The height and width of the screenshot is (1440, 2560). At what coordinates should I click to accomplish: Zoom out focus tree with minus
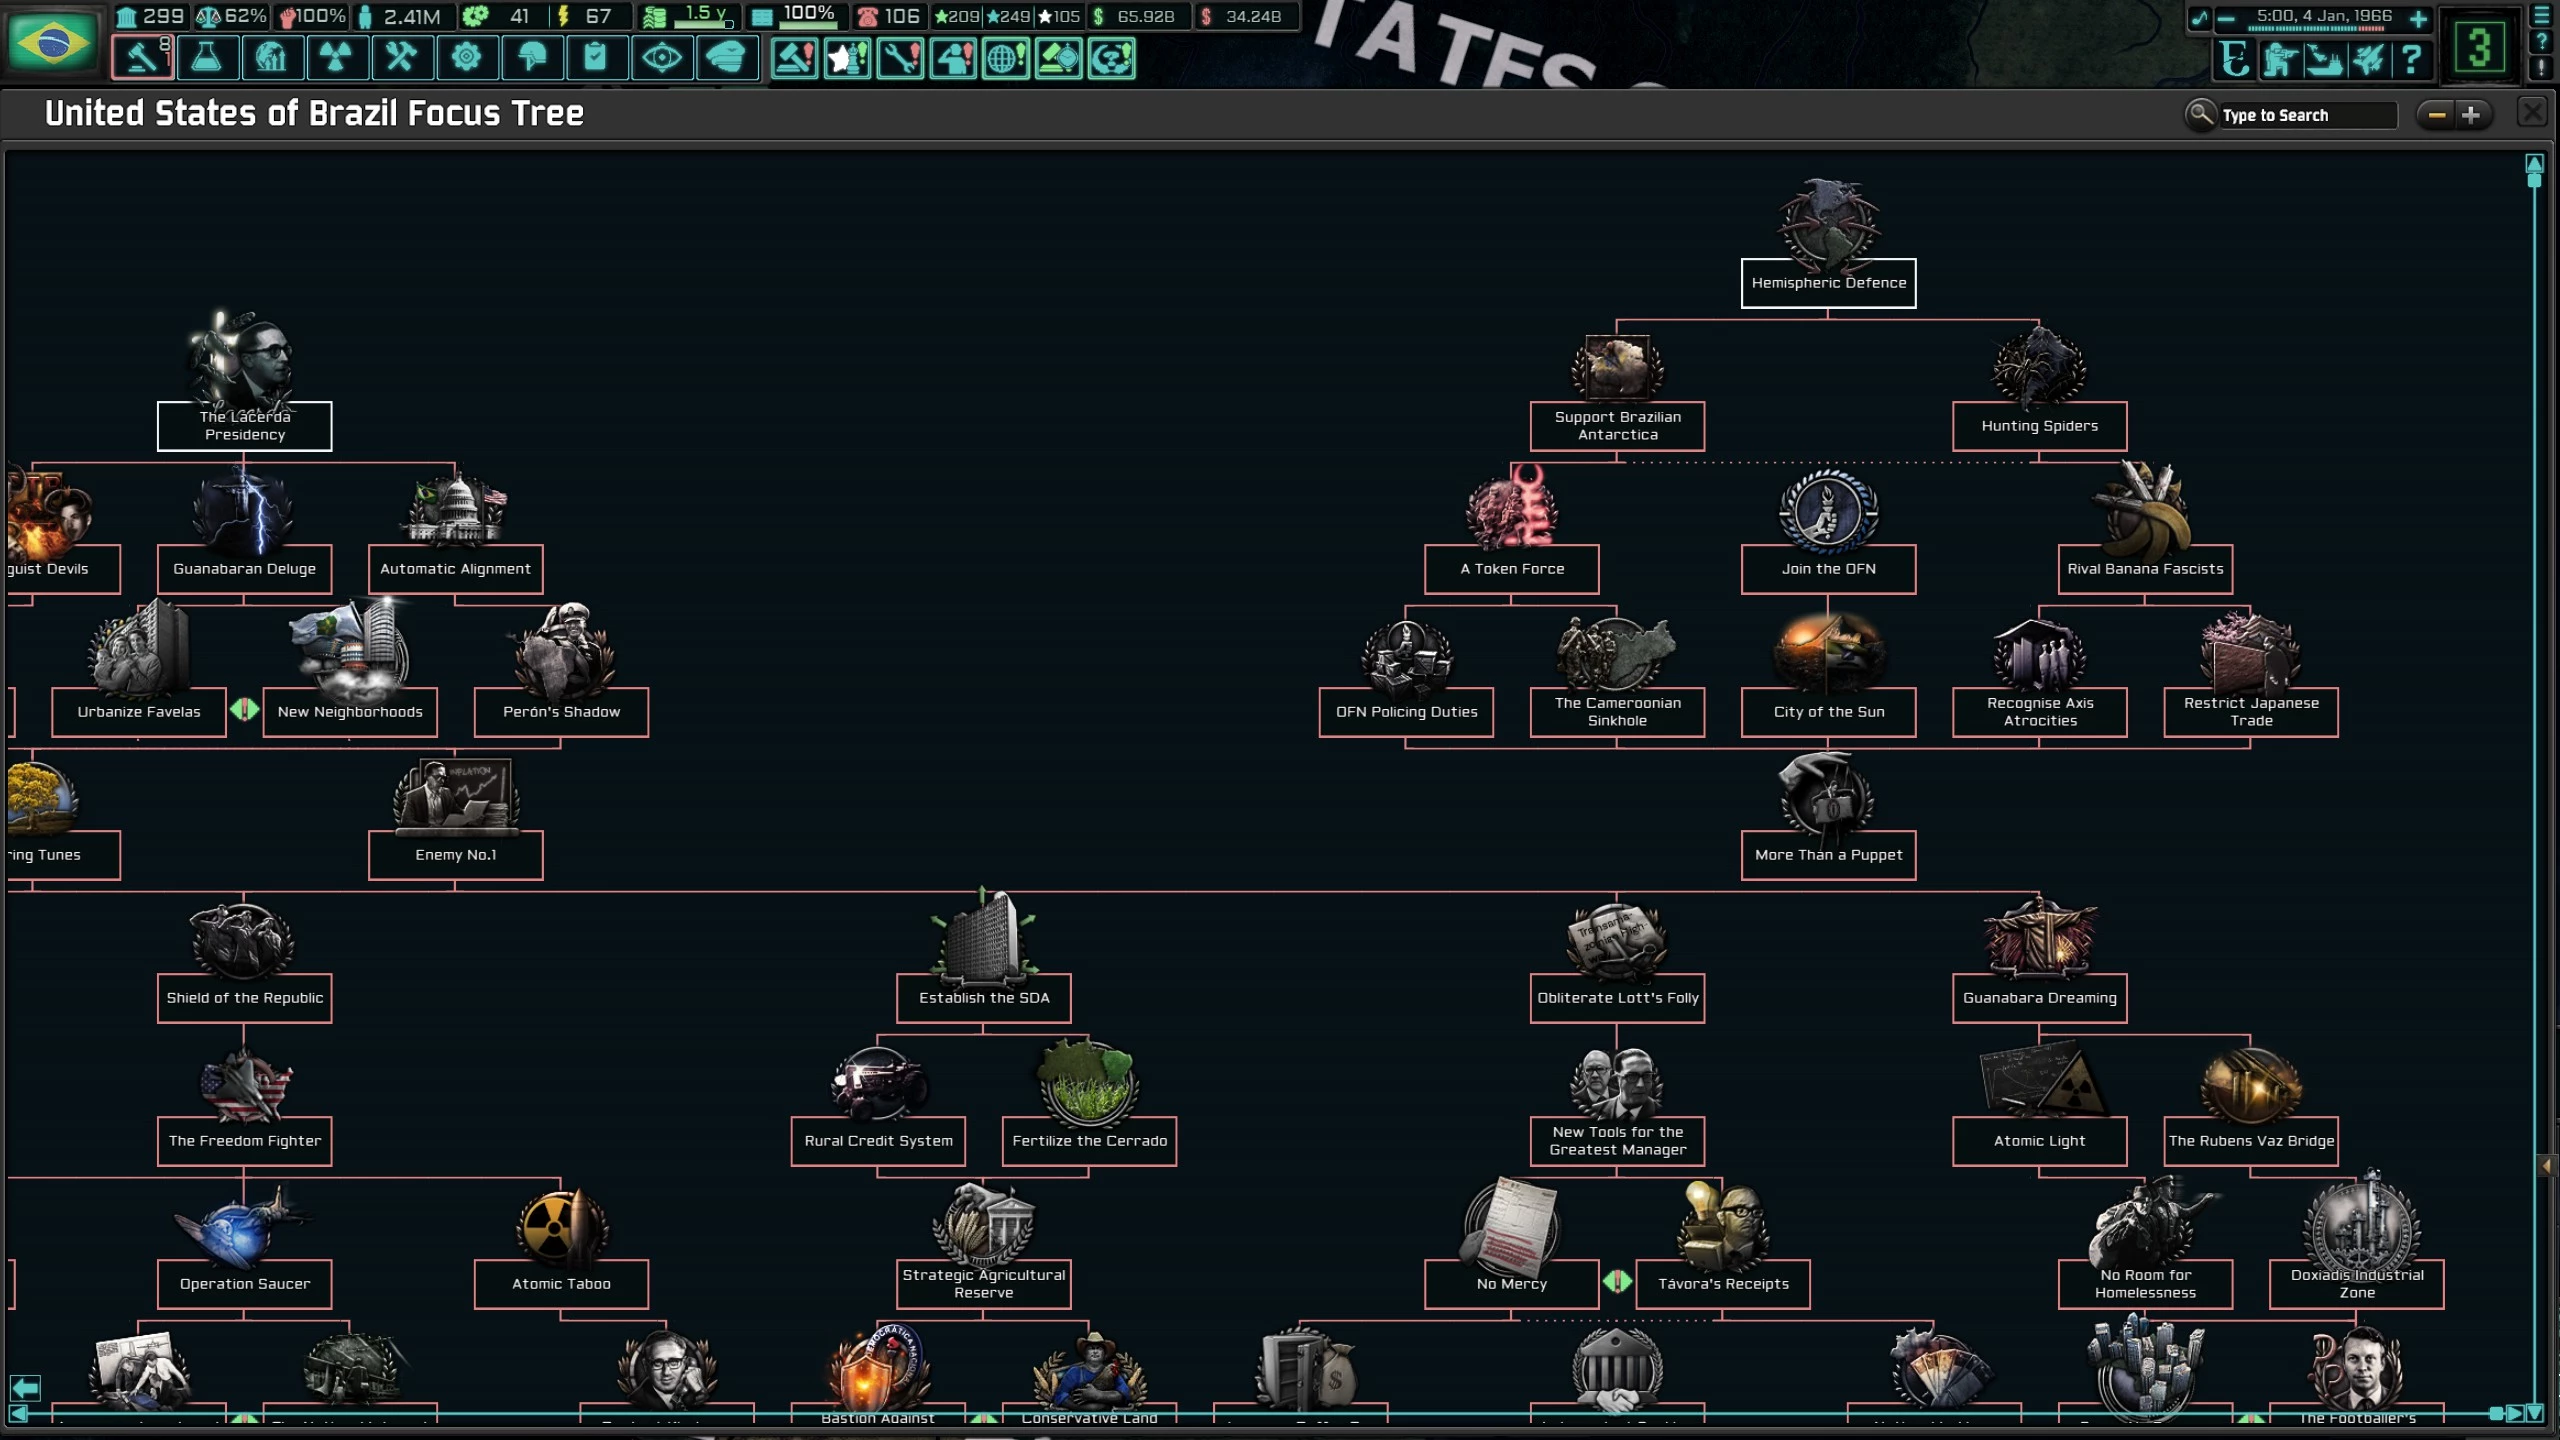2437,115
